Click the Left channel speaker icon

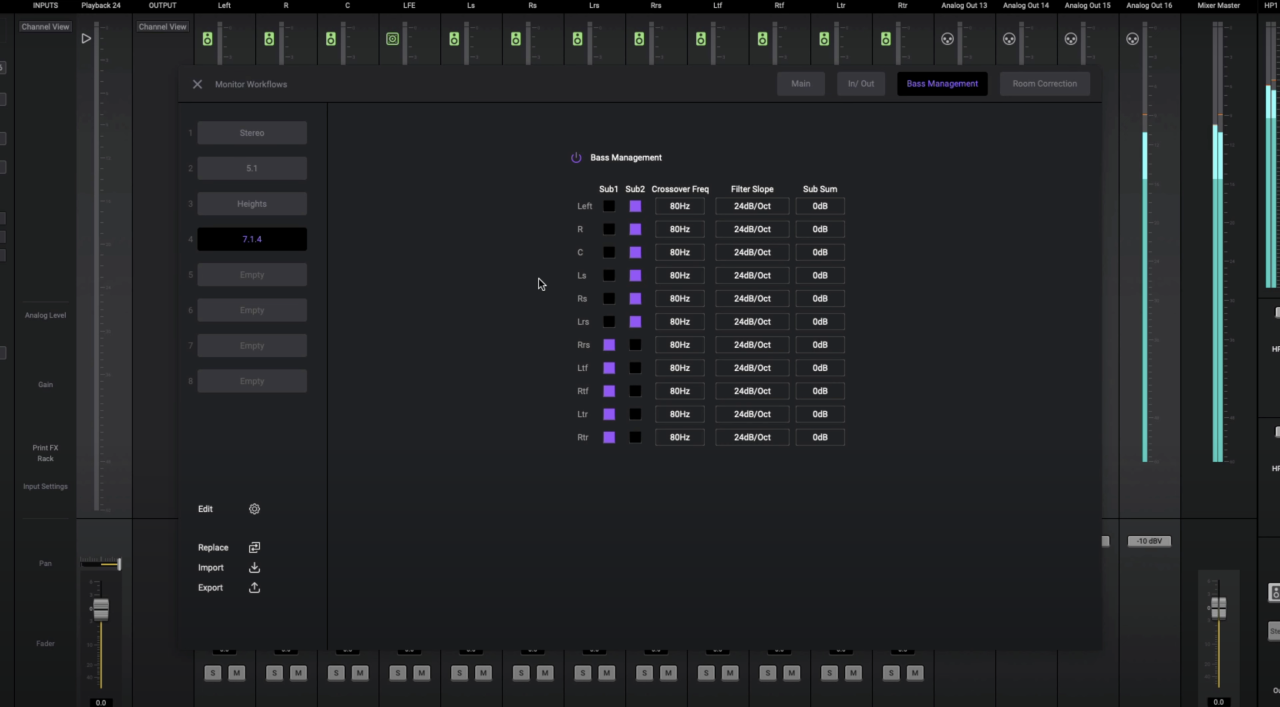[x=208, y=39]
